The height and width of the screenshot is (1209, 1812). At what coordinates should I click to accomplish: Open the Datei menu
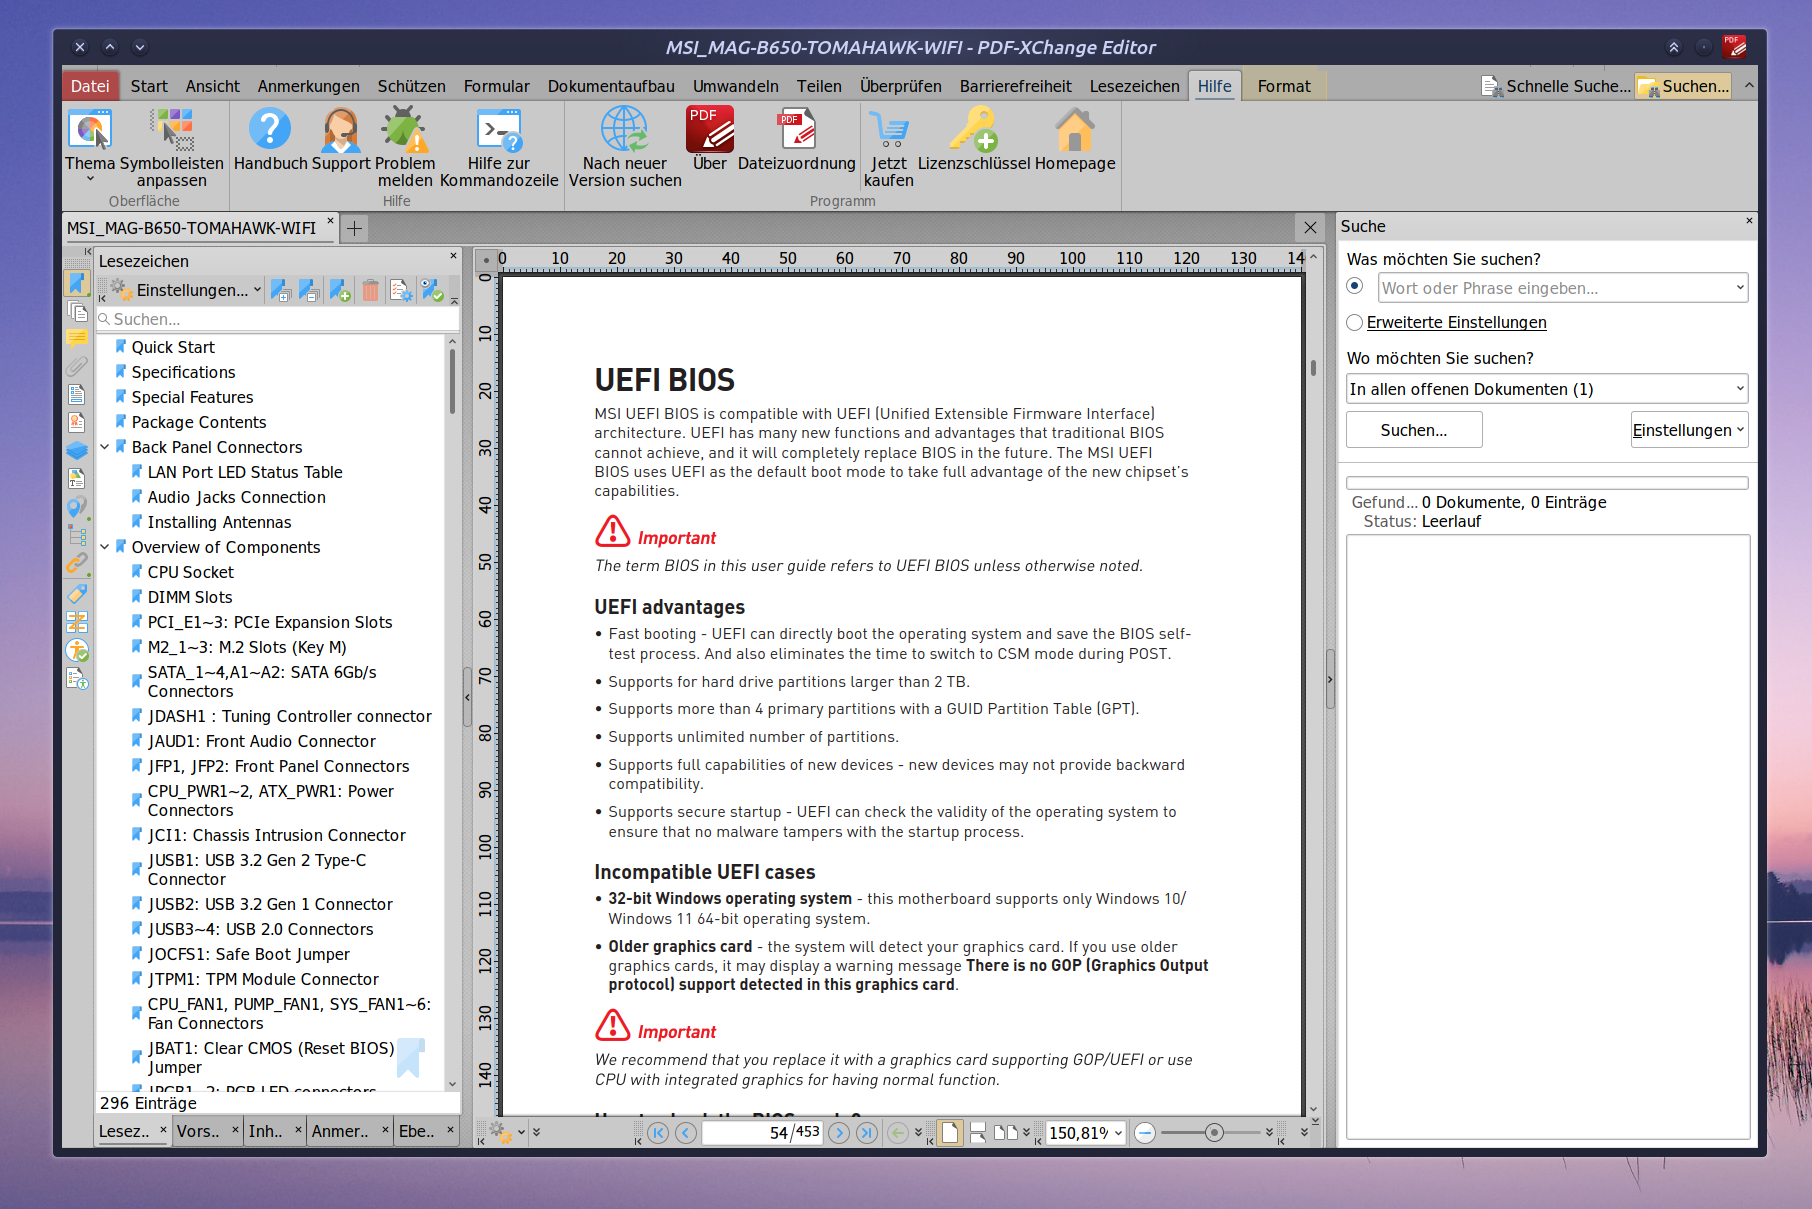pos(90,86)
